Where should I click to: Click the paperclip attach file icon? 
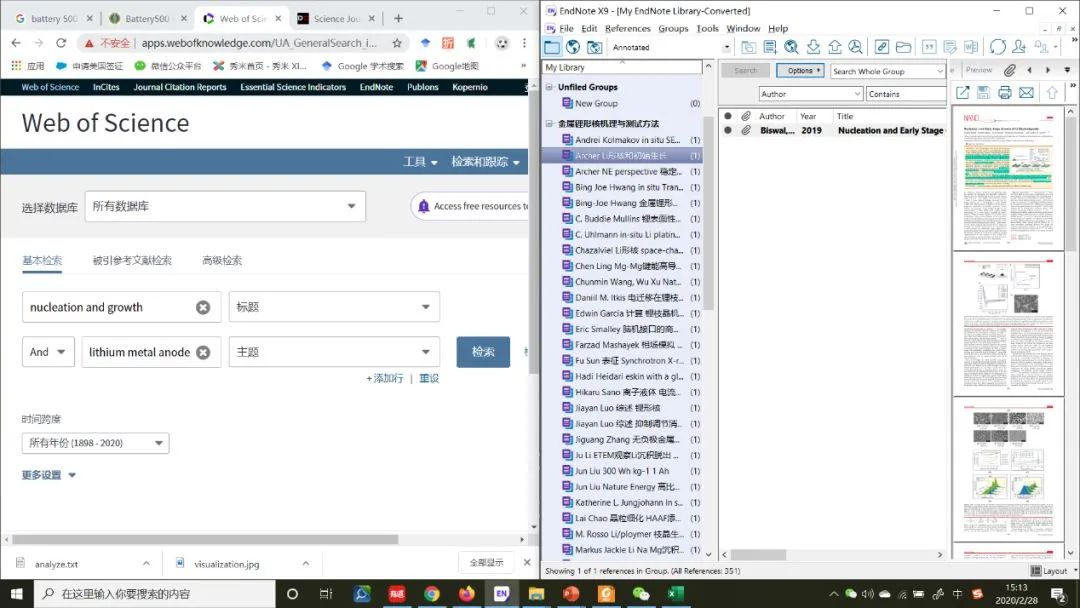[1010, 70]
